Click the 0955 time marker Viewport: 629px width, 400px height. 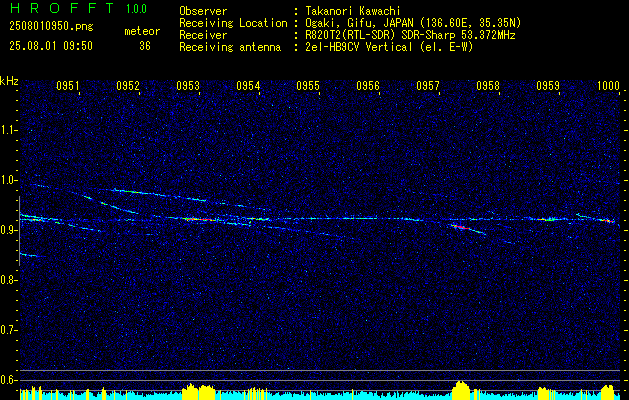308,85
